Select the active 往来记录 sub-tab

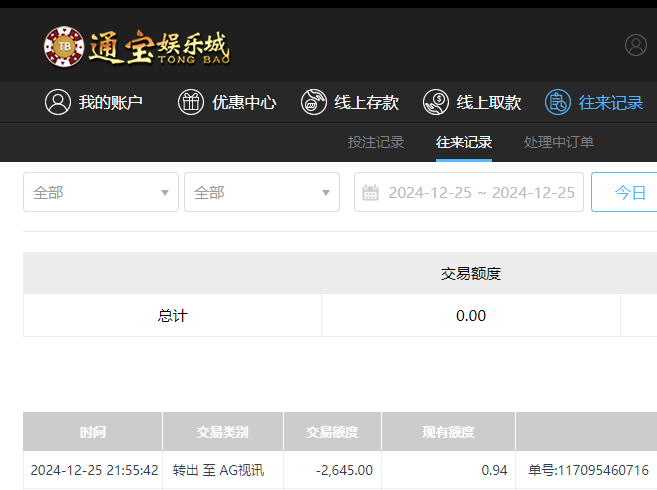click(x=464, y=142)
